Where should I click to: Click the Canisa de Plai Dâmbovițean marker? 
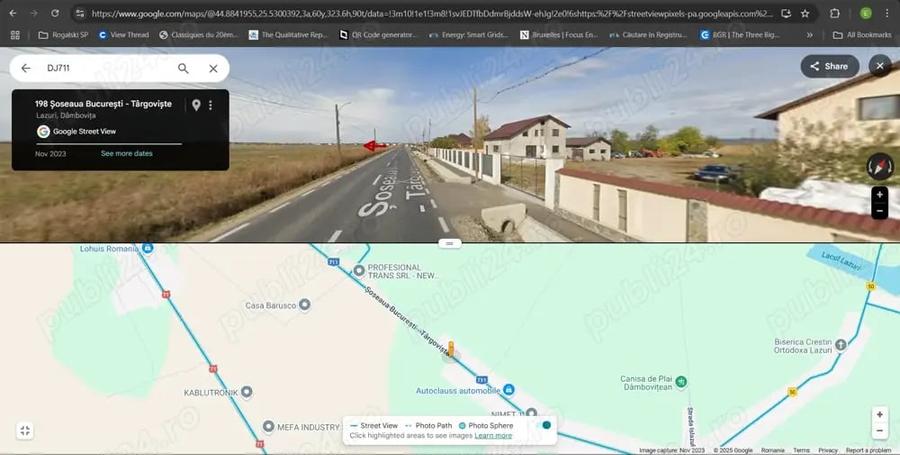click(x=681, y=382)
